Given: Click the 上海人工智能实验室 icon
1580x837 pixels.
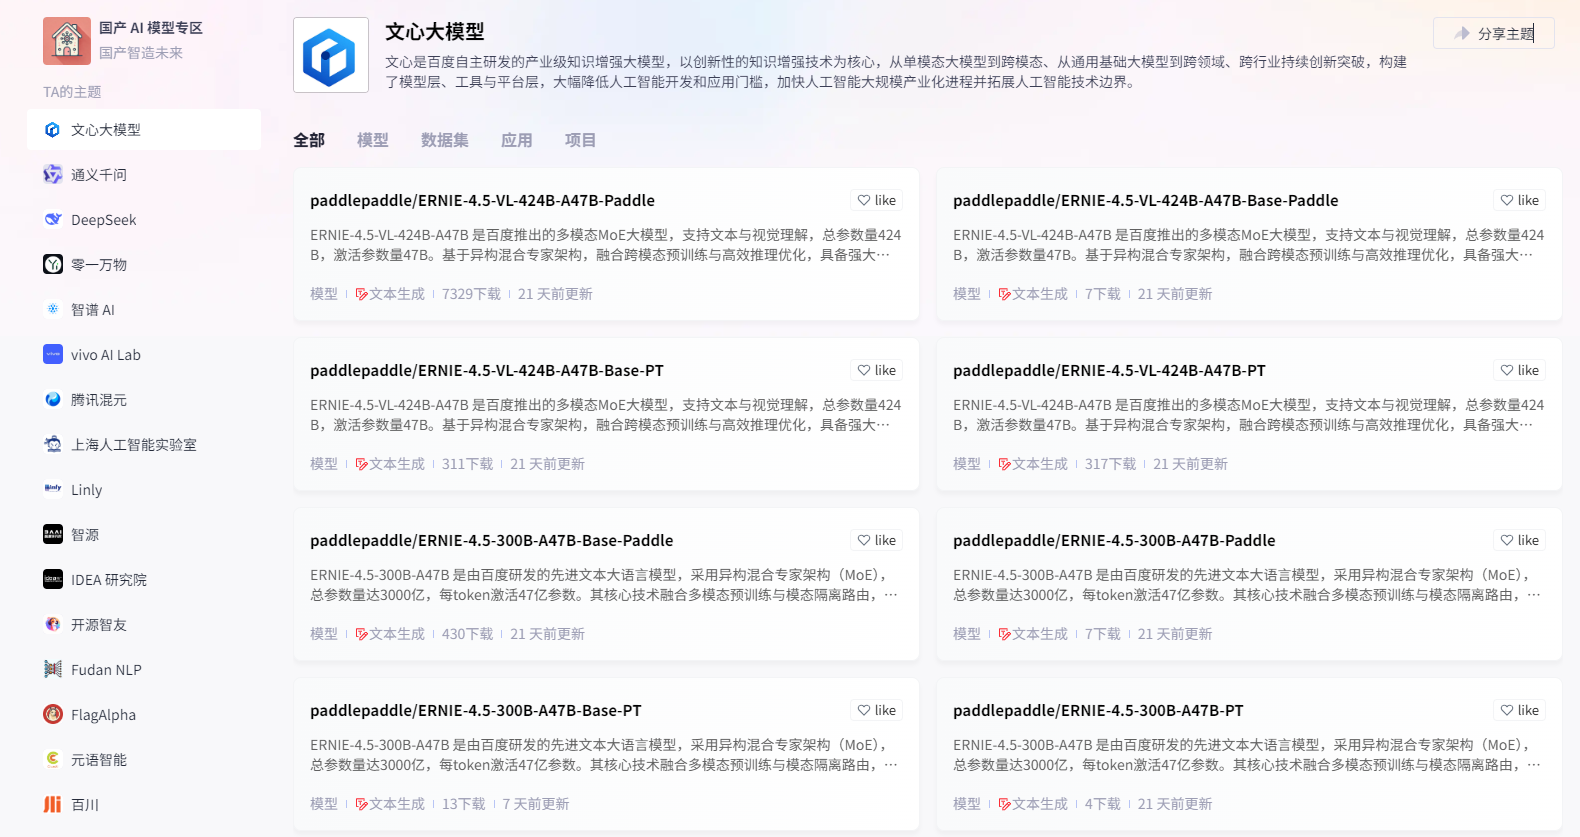Looking at the screenshot, I should click(x=53, y=444).
